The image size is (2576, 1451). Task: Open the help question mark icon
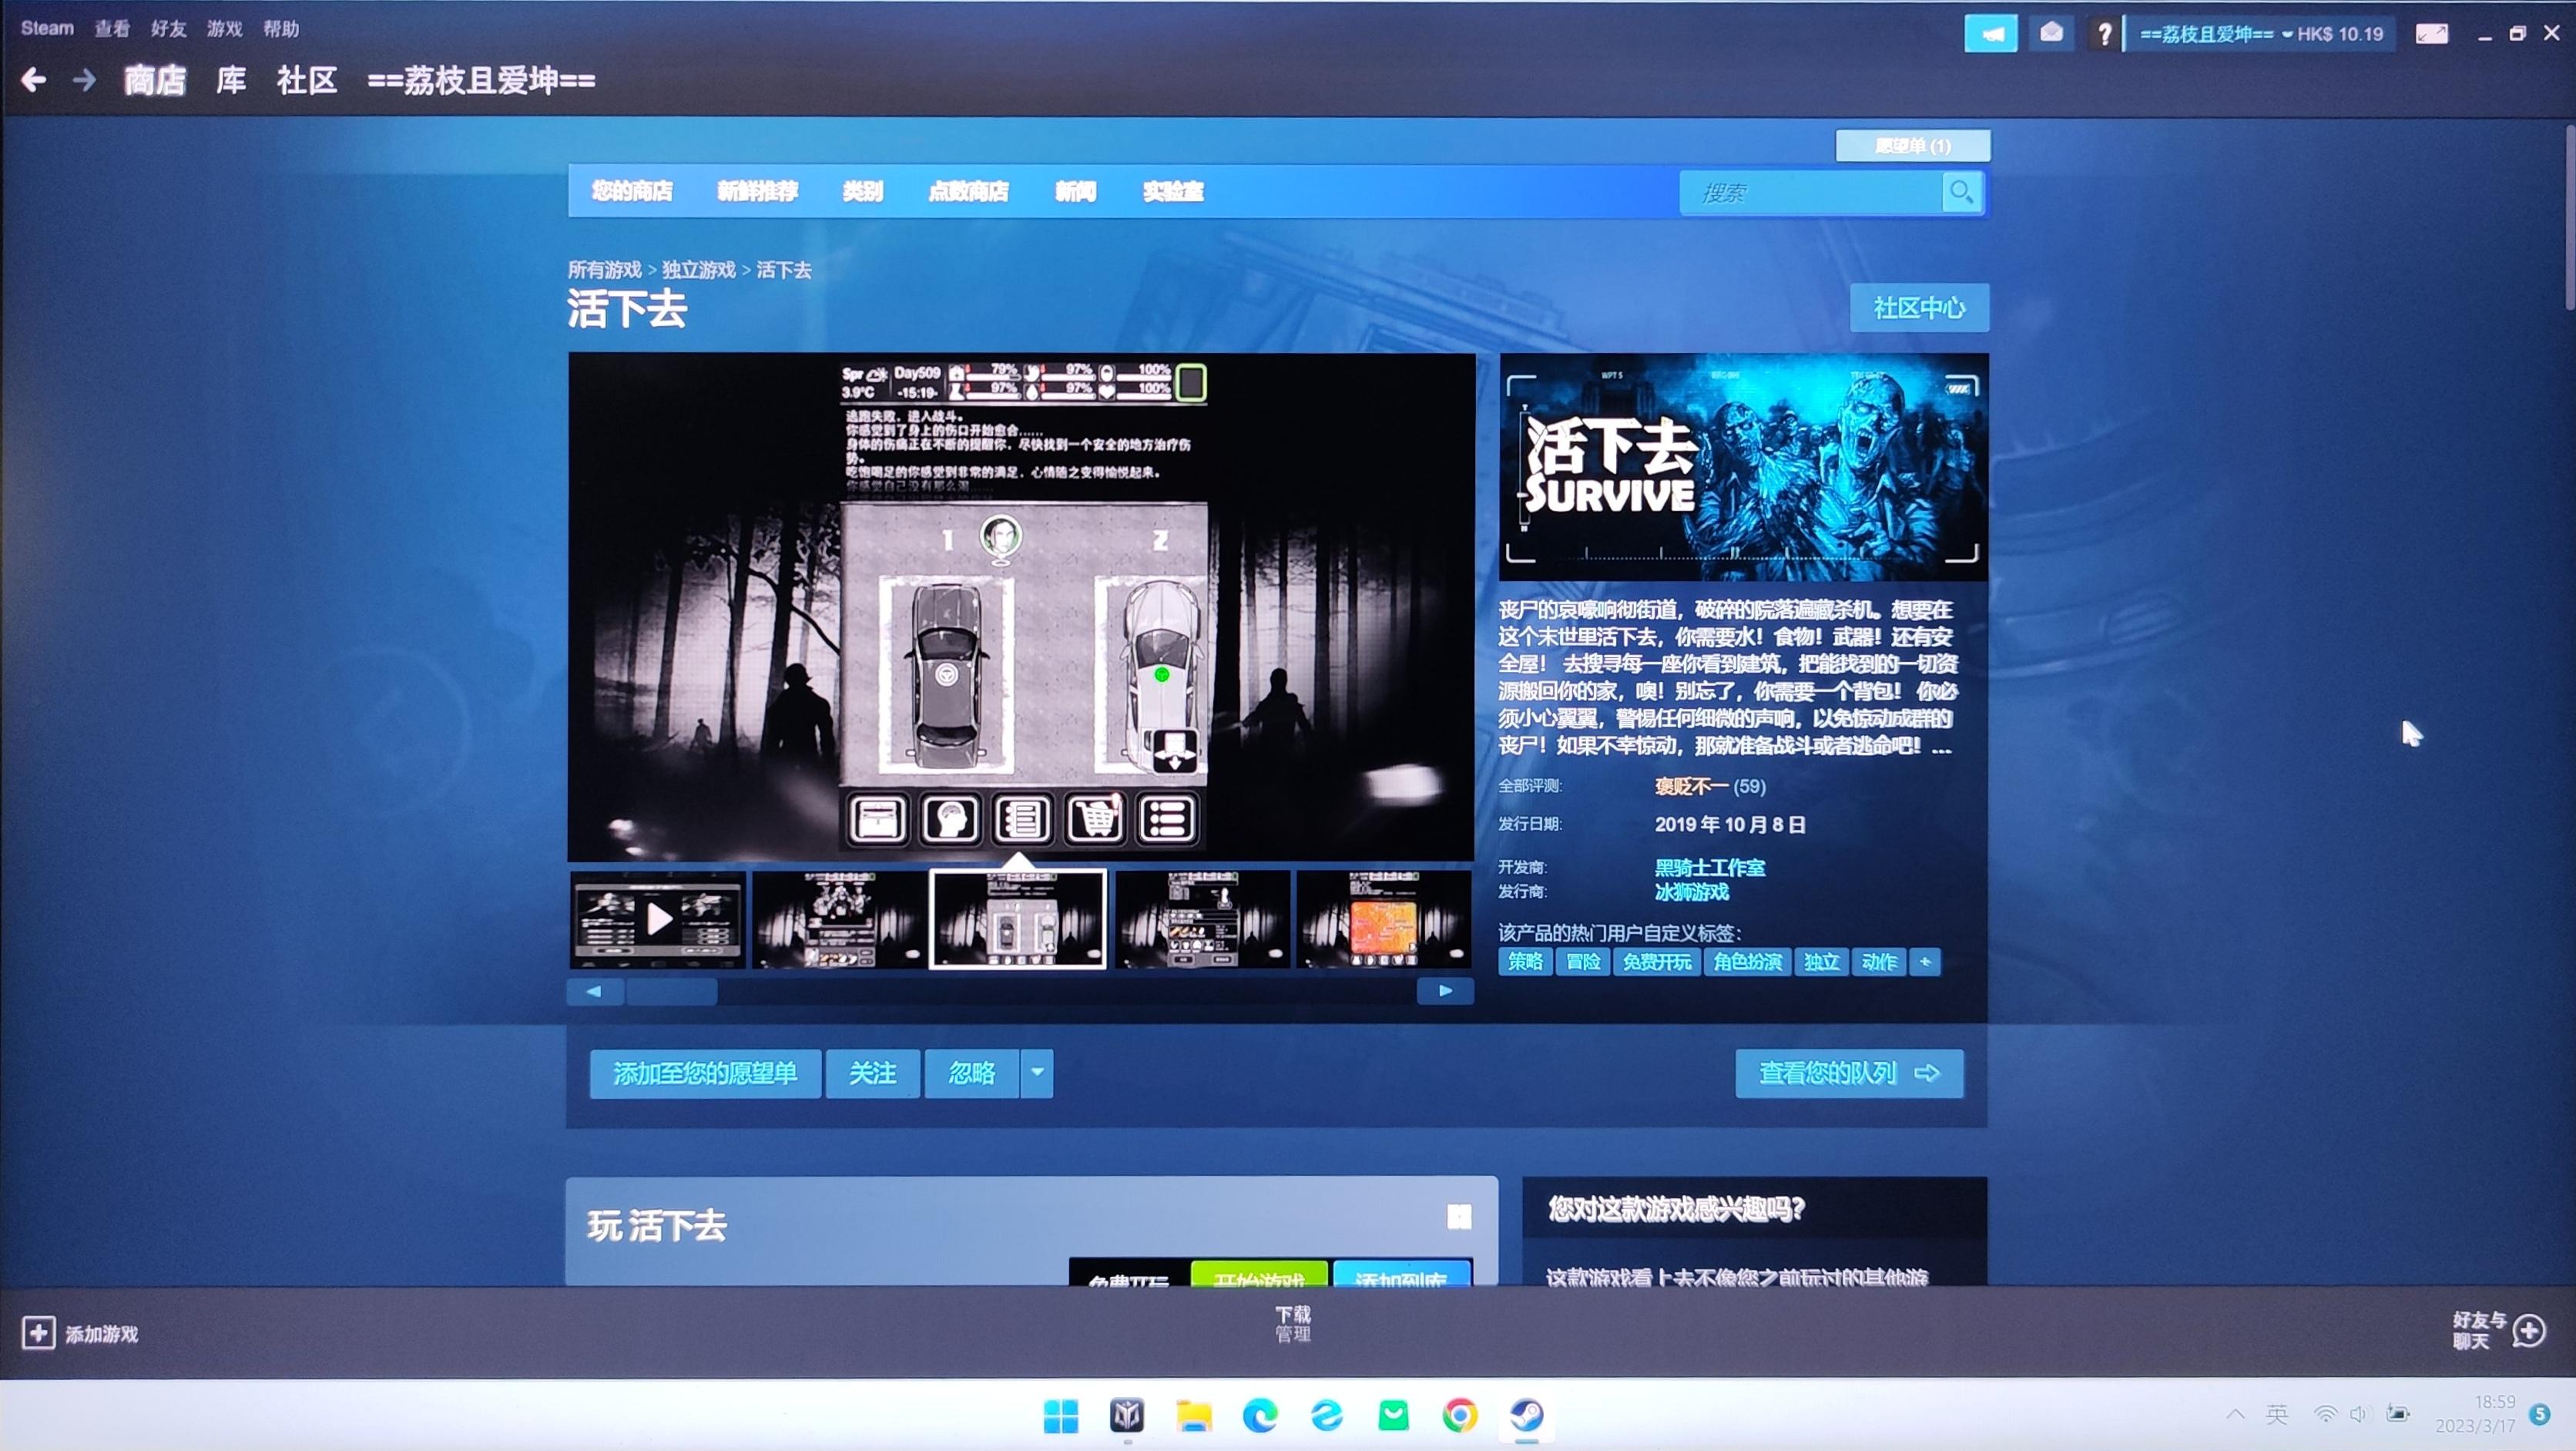point(2104,34)
